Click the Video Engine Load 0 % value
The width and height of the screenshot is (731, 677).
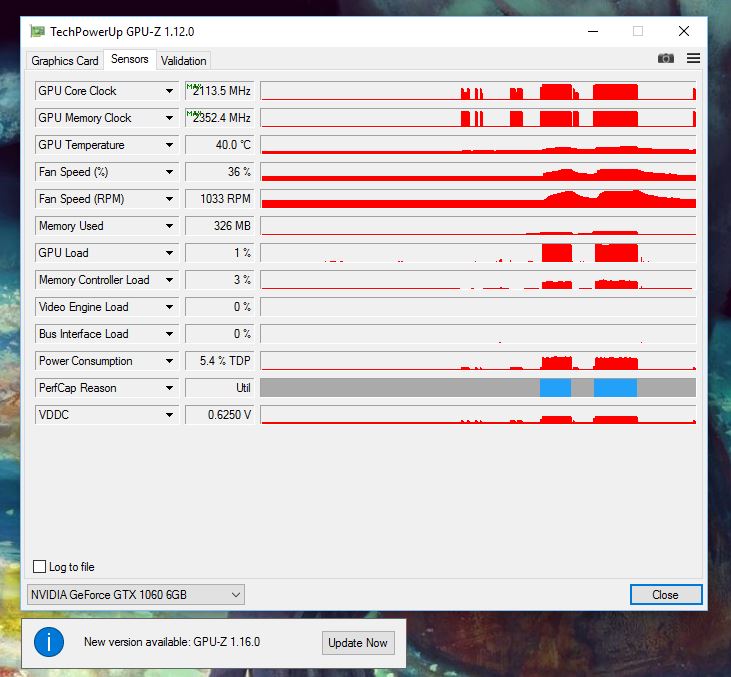[220, 307]
